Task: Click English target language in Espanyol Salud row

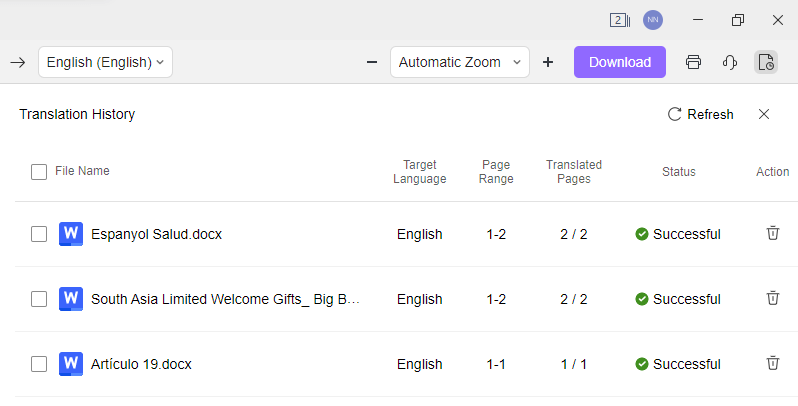Action: pos(419,235)
